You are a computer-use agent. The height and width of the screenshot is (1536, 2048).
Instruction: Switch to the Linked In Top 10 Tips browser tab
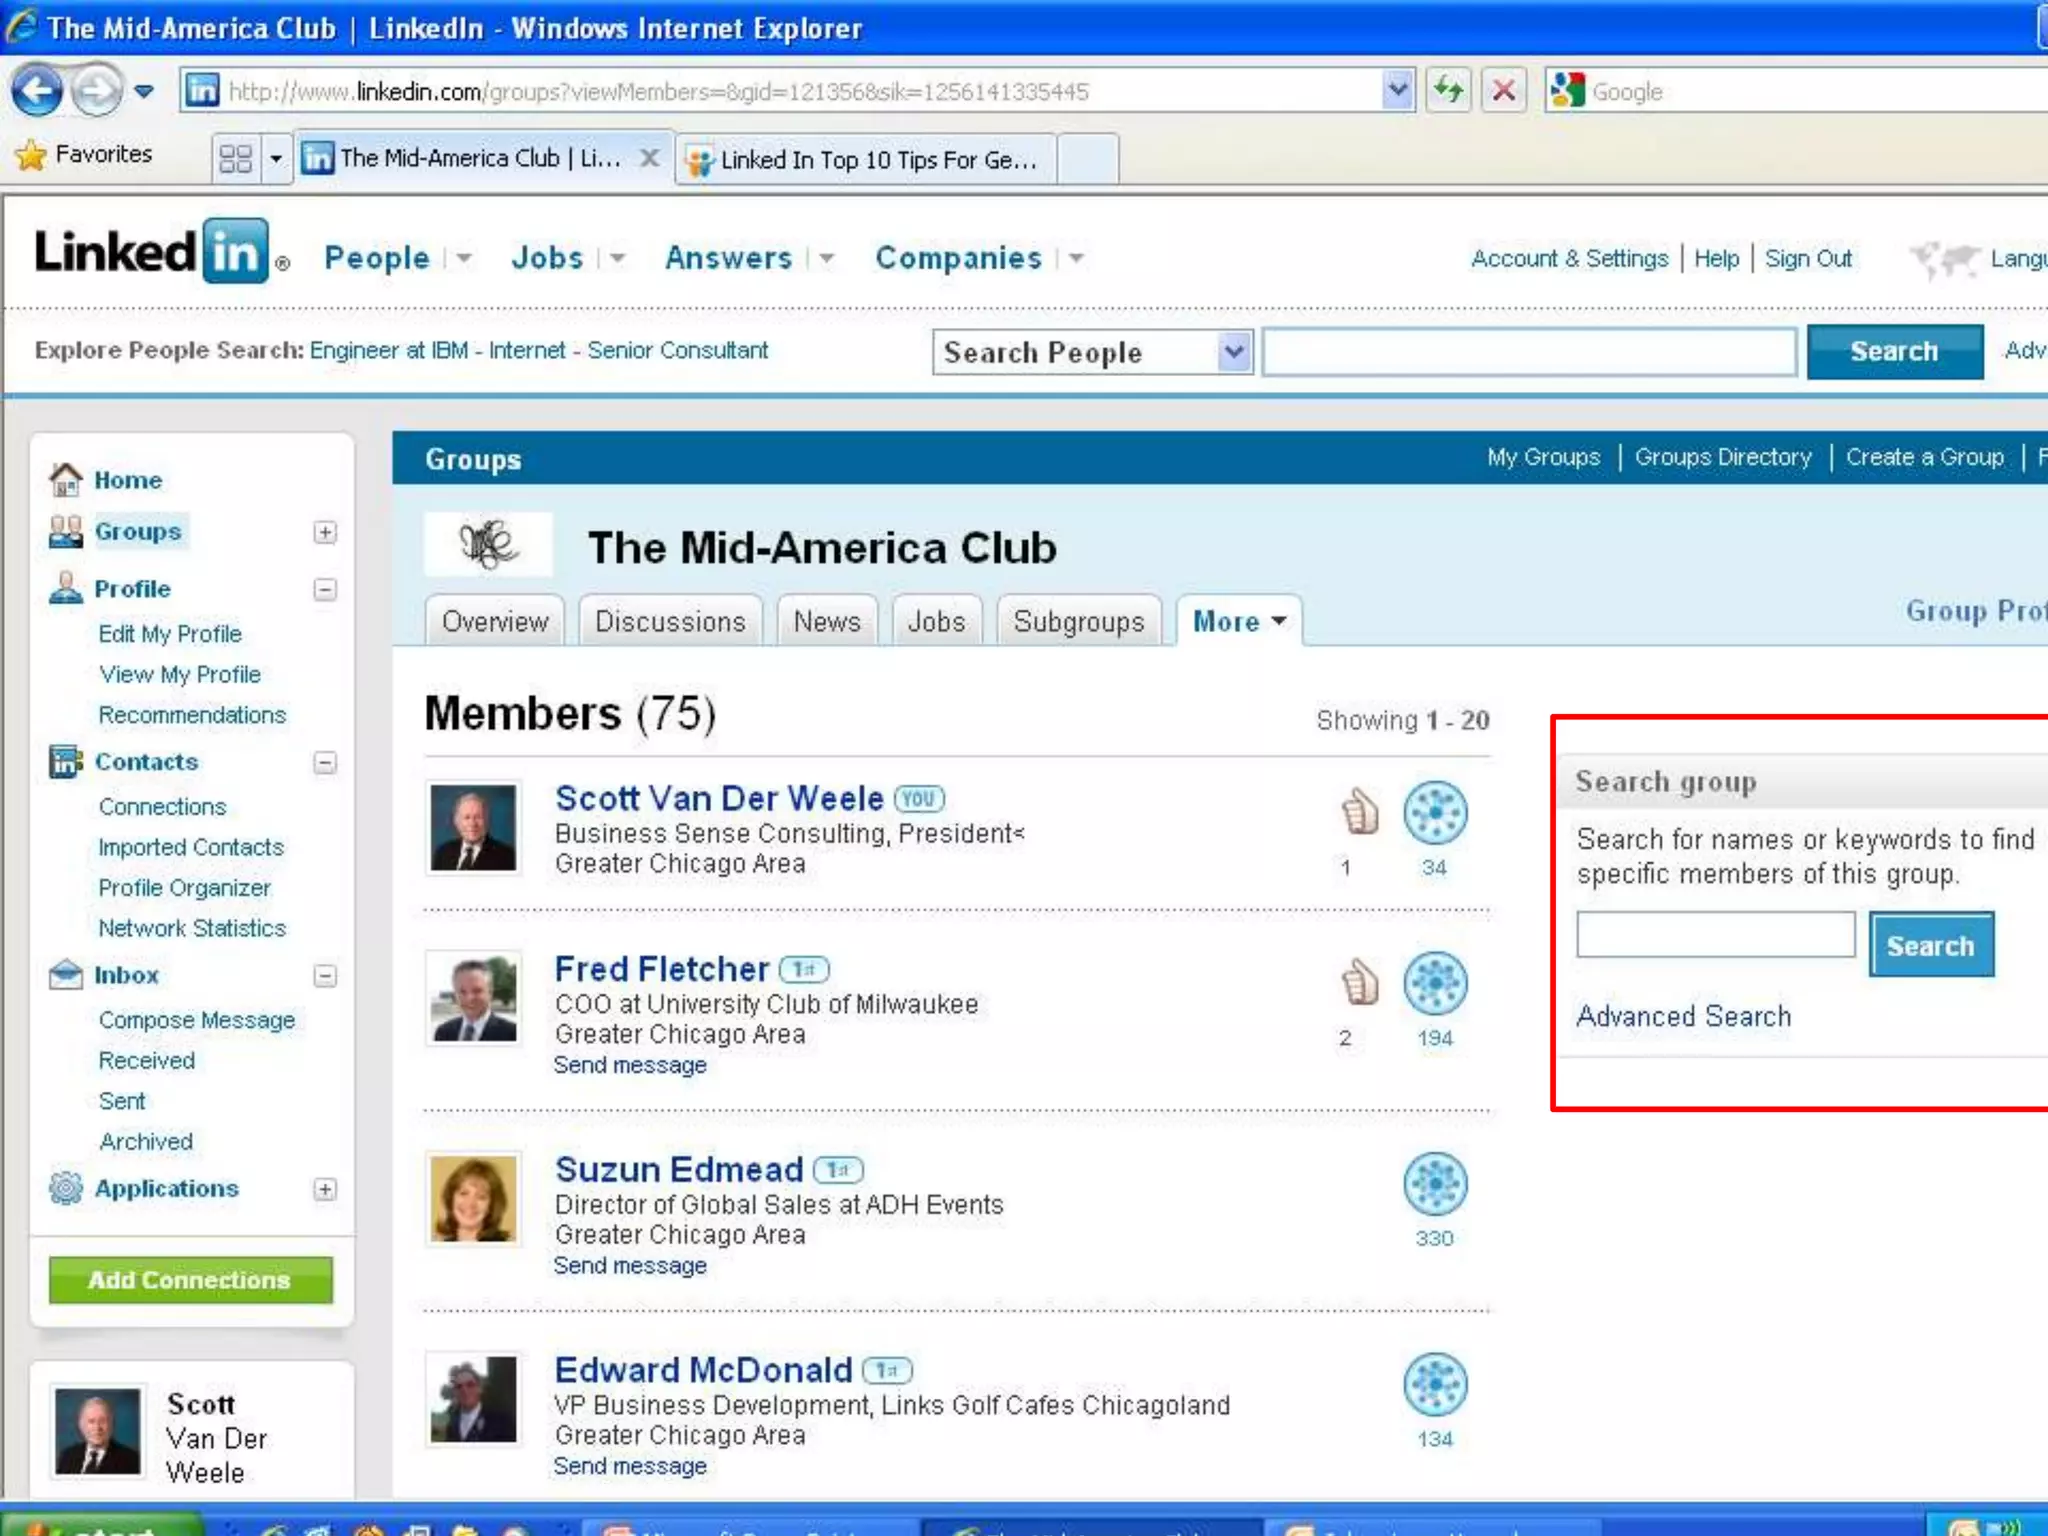(x=866, y=159)
